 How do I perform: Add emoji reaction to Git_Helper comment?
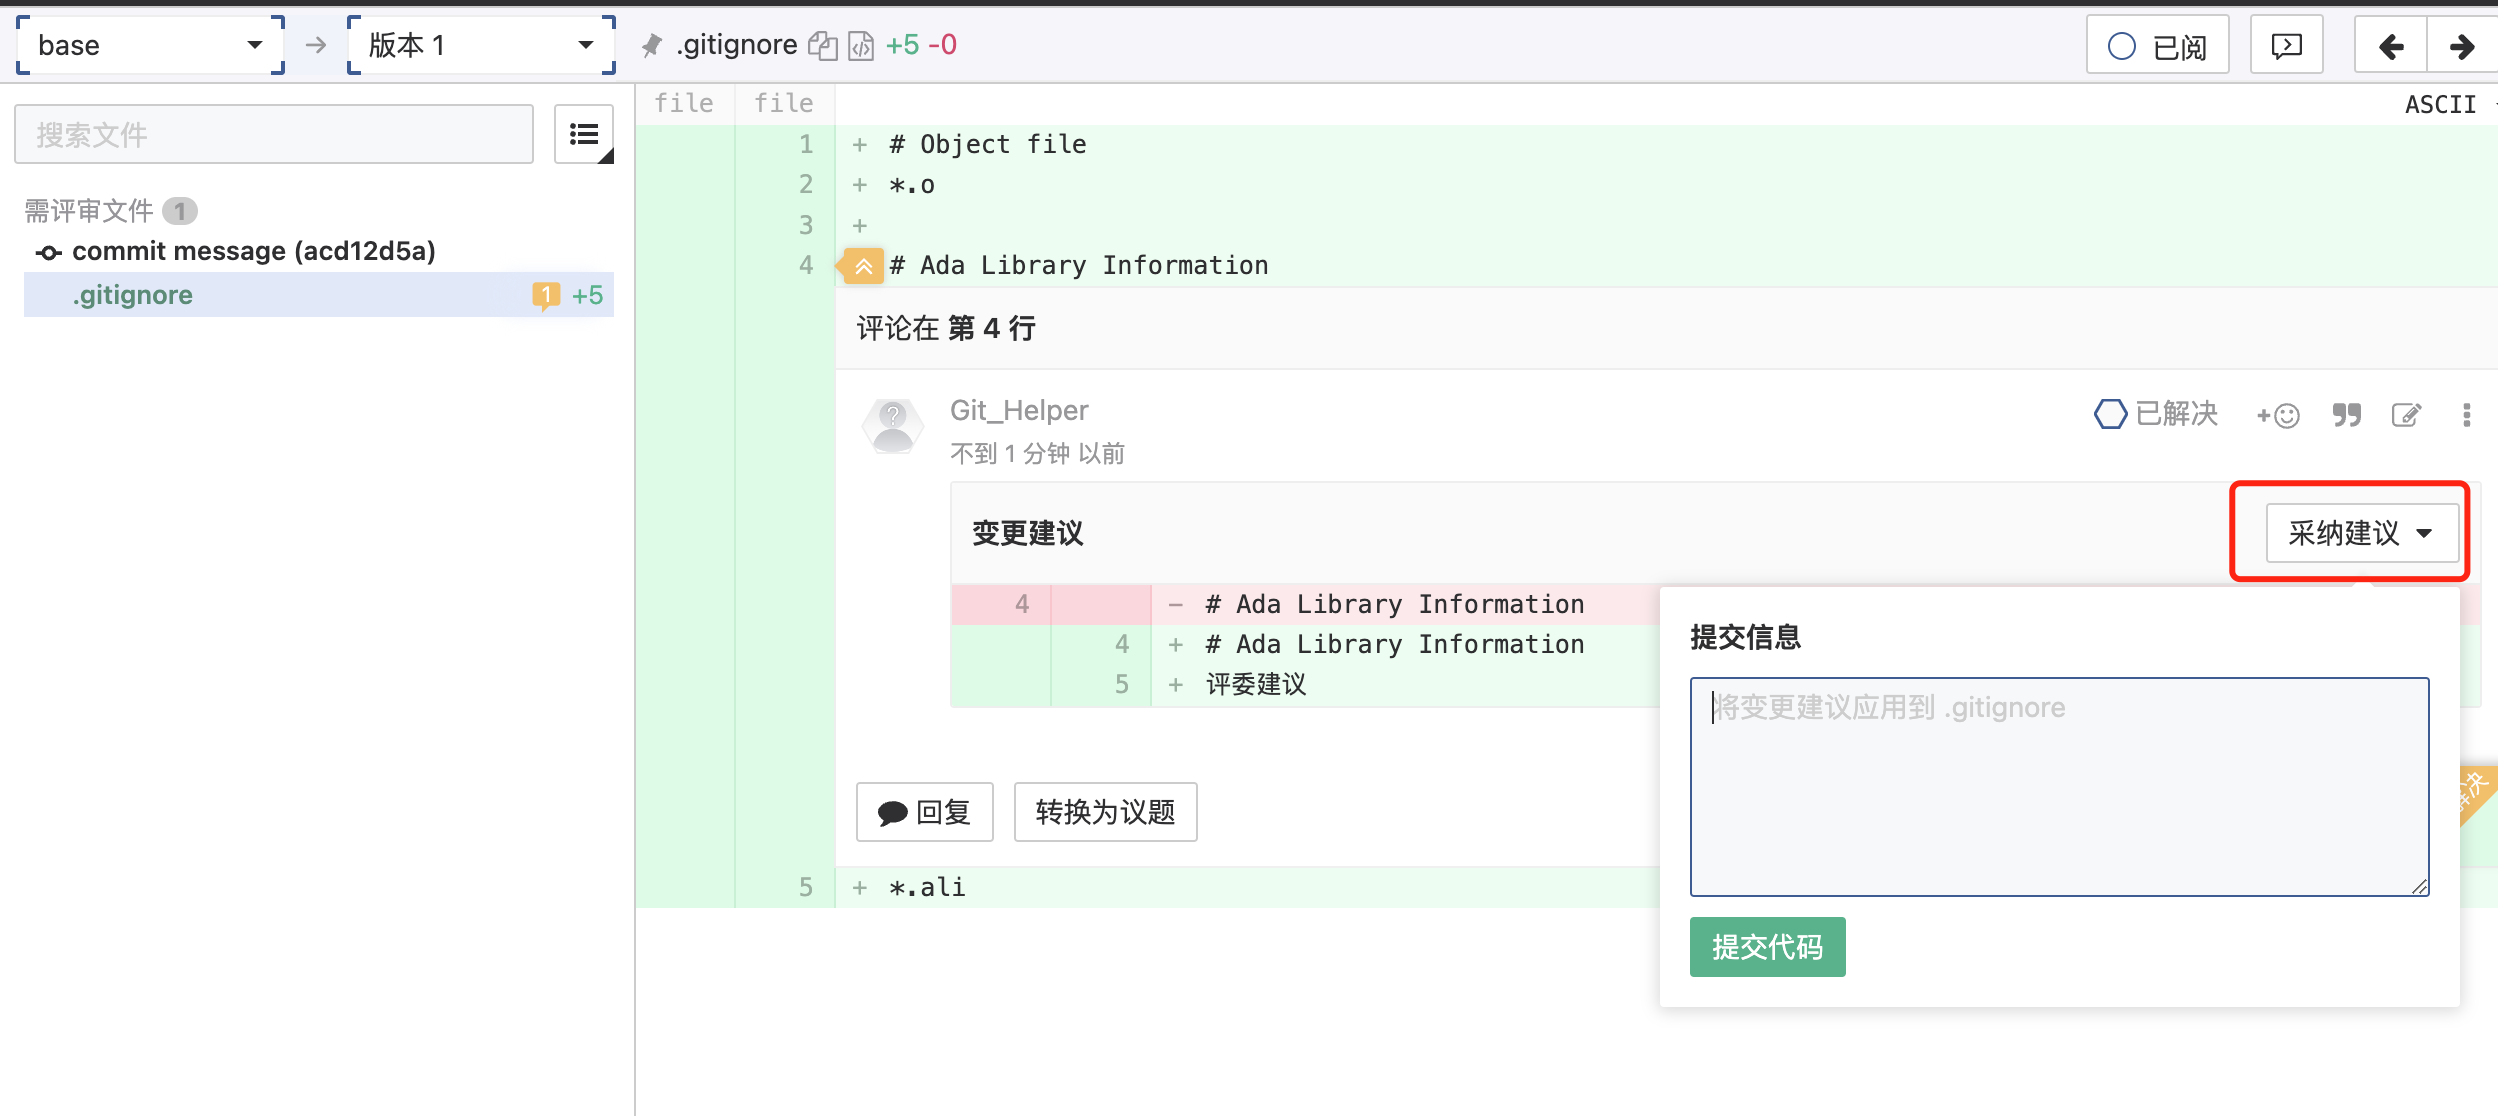click(2277, 415)
